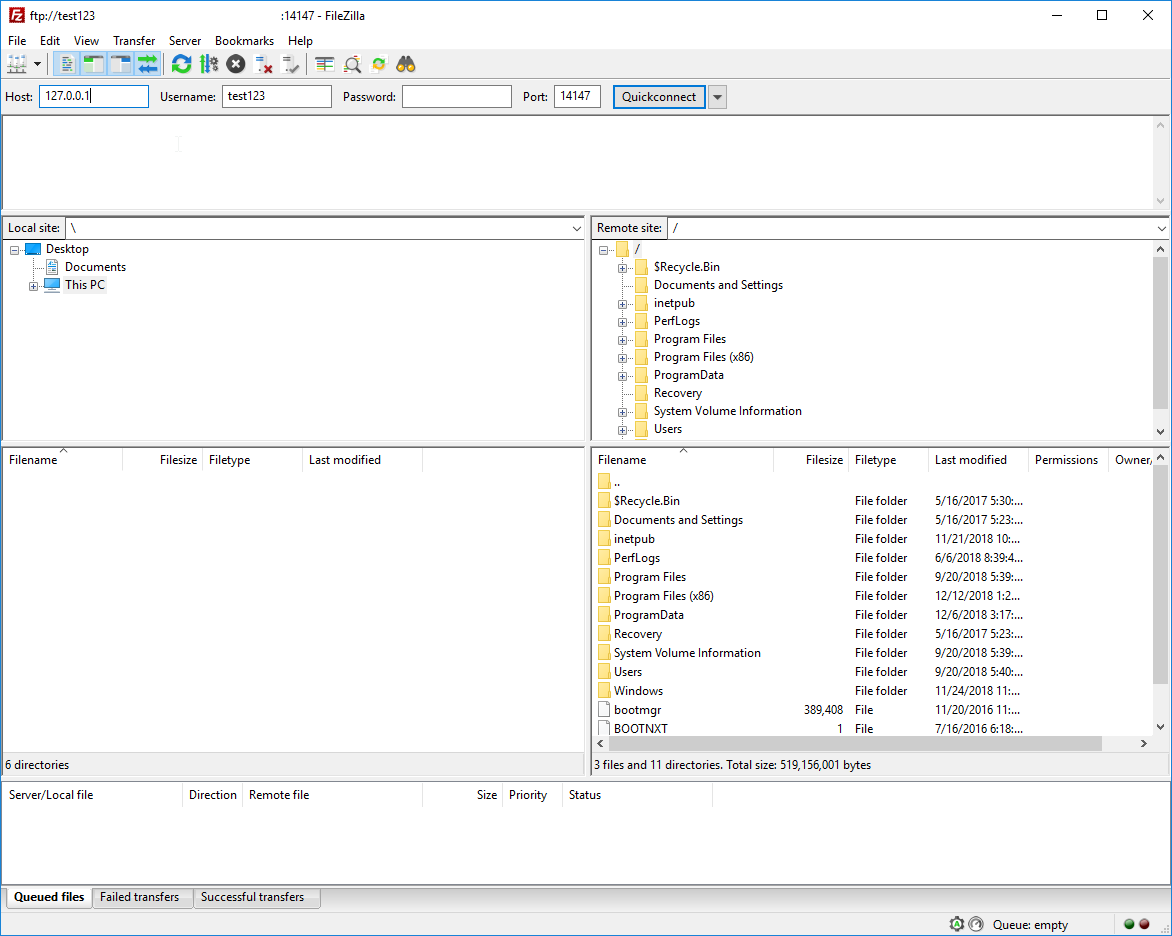Click the Refresh file listing icon
This screenshot has height=936, width=1172.
pos(181,63)
